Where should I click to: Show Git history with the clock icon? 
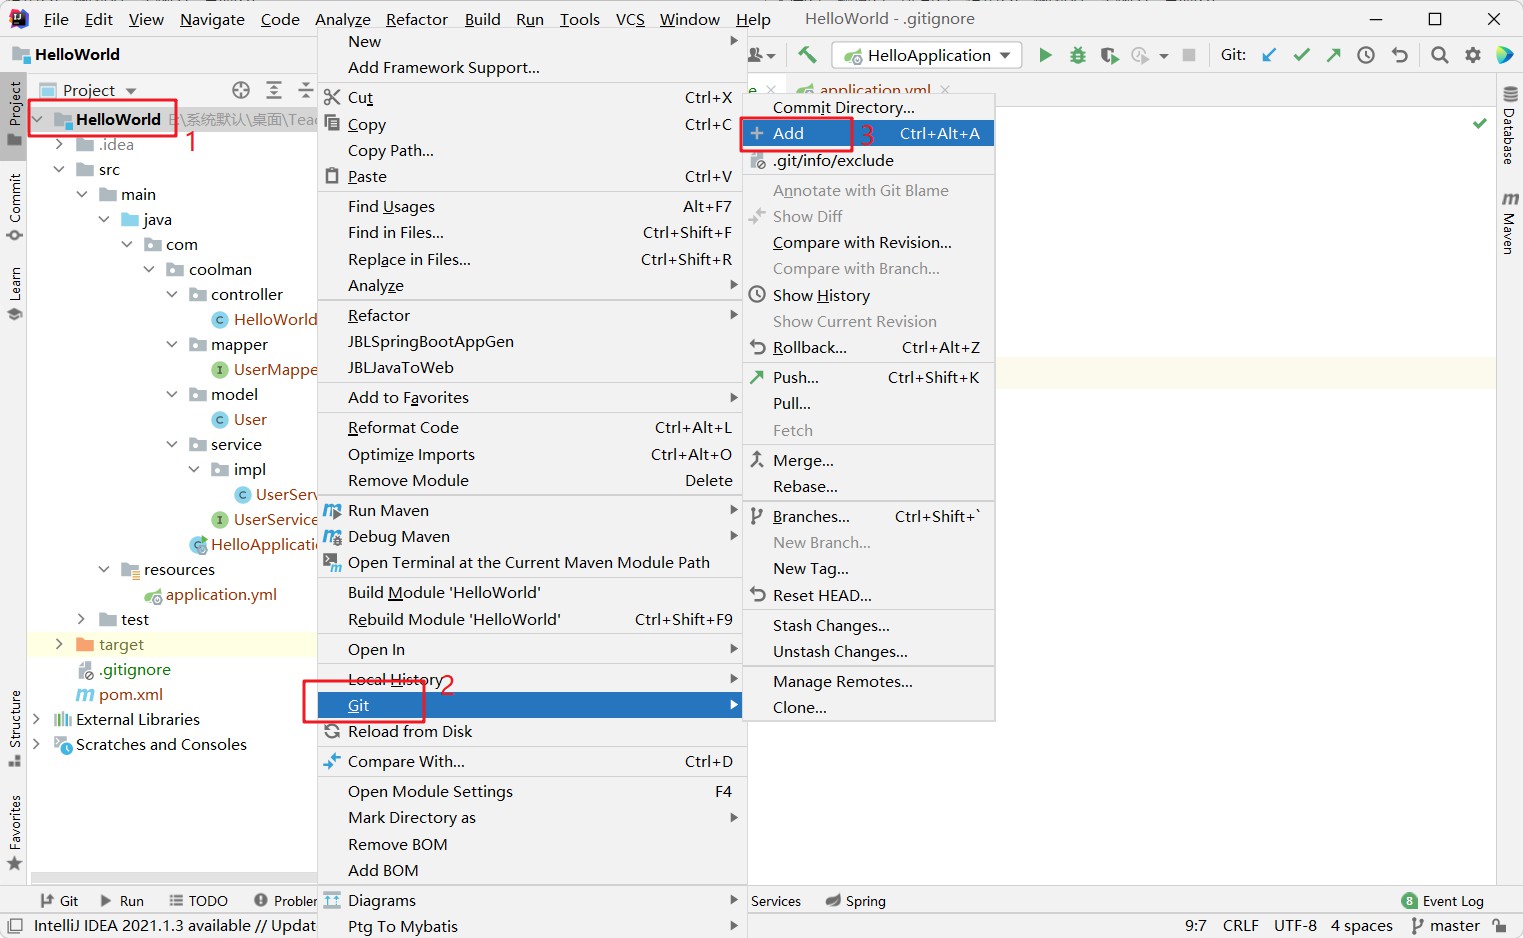[x=1366, y=55]
